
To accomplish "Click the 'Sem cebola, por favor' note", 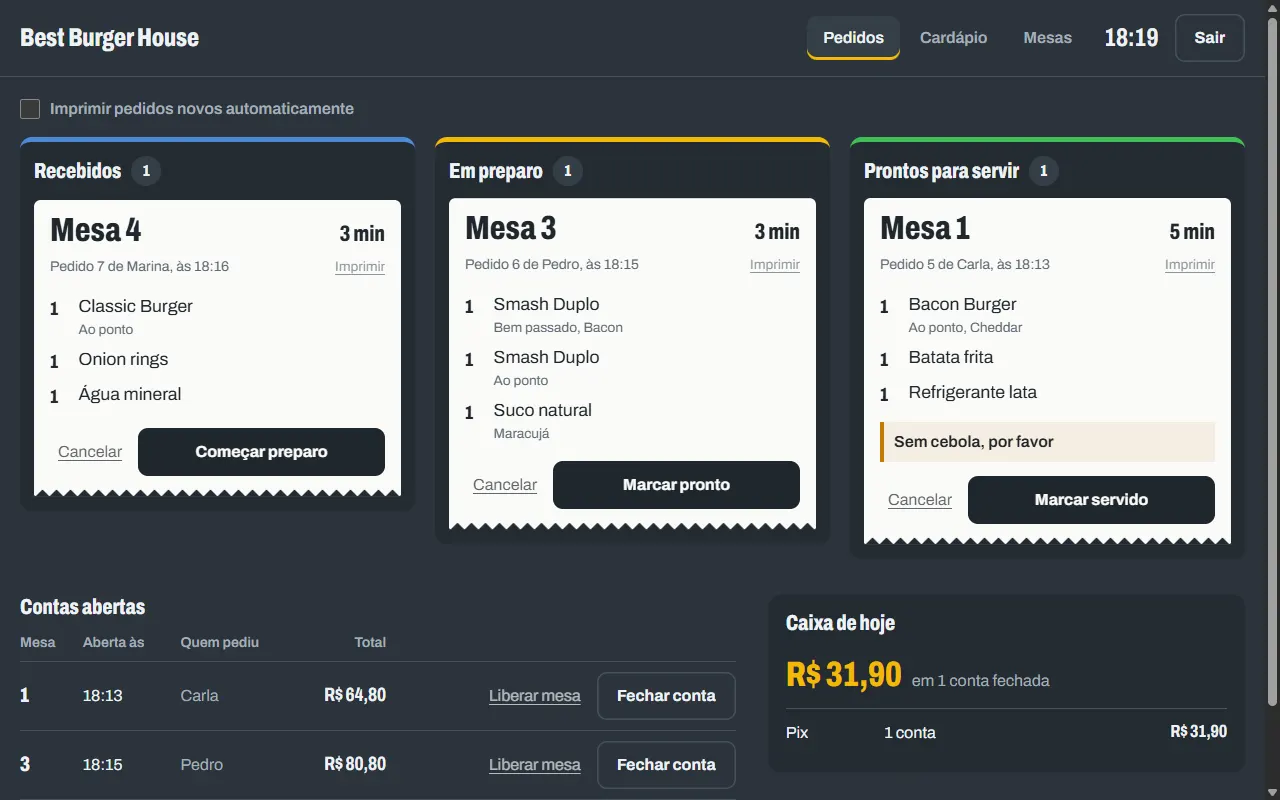I will [x=1047, y=442].
